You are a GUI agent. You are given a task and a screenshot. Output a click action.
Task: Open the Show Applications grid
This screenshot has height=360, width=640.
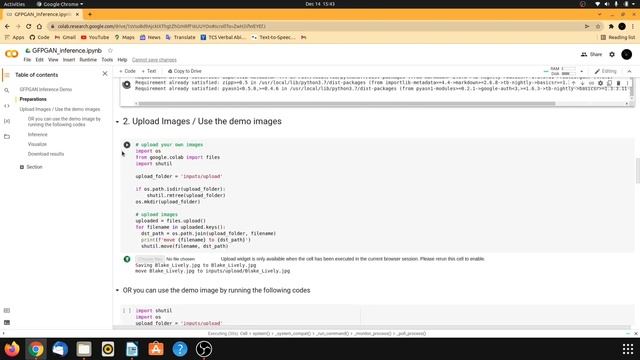click(x=628, y=349)
